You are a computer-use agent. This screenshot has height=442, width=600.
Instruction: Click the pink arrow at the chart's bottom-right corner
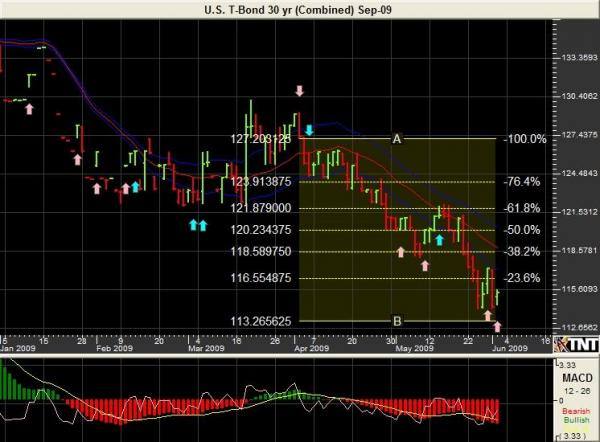point(497,325)
